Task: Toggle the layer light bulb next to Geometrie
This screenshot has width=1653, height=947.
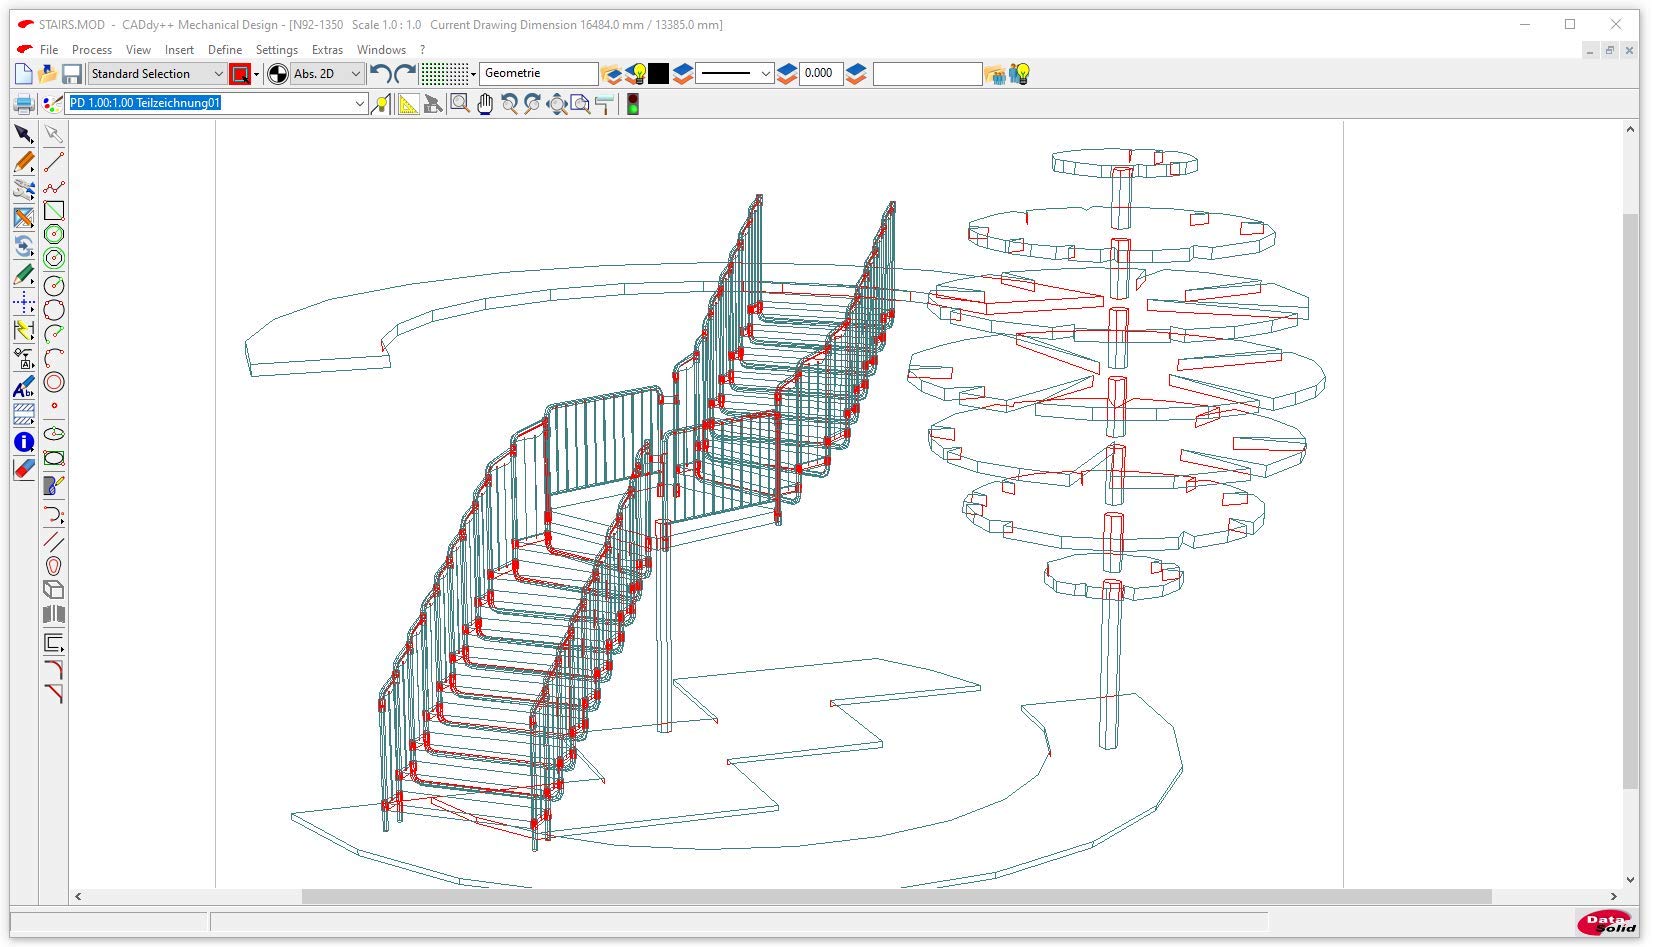Action: pos(636,74)
